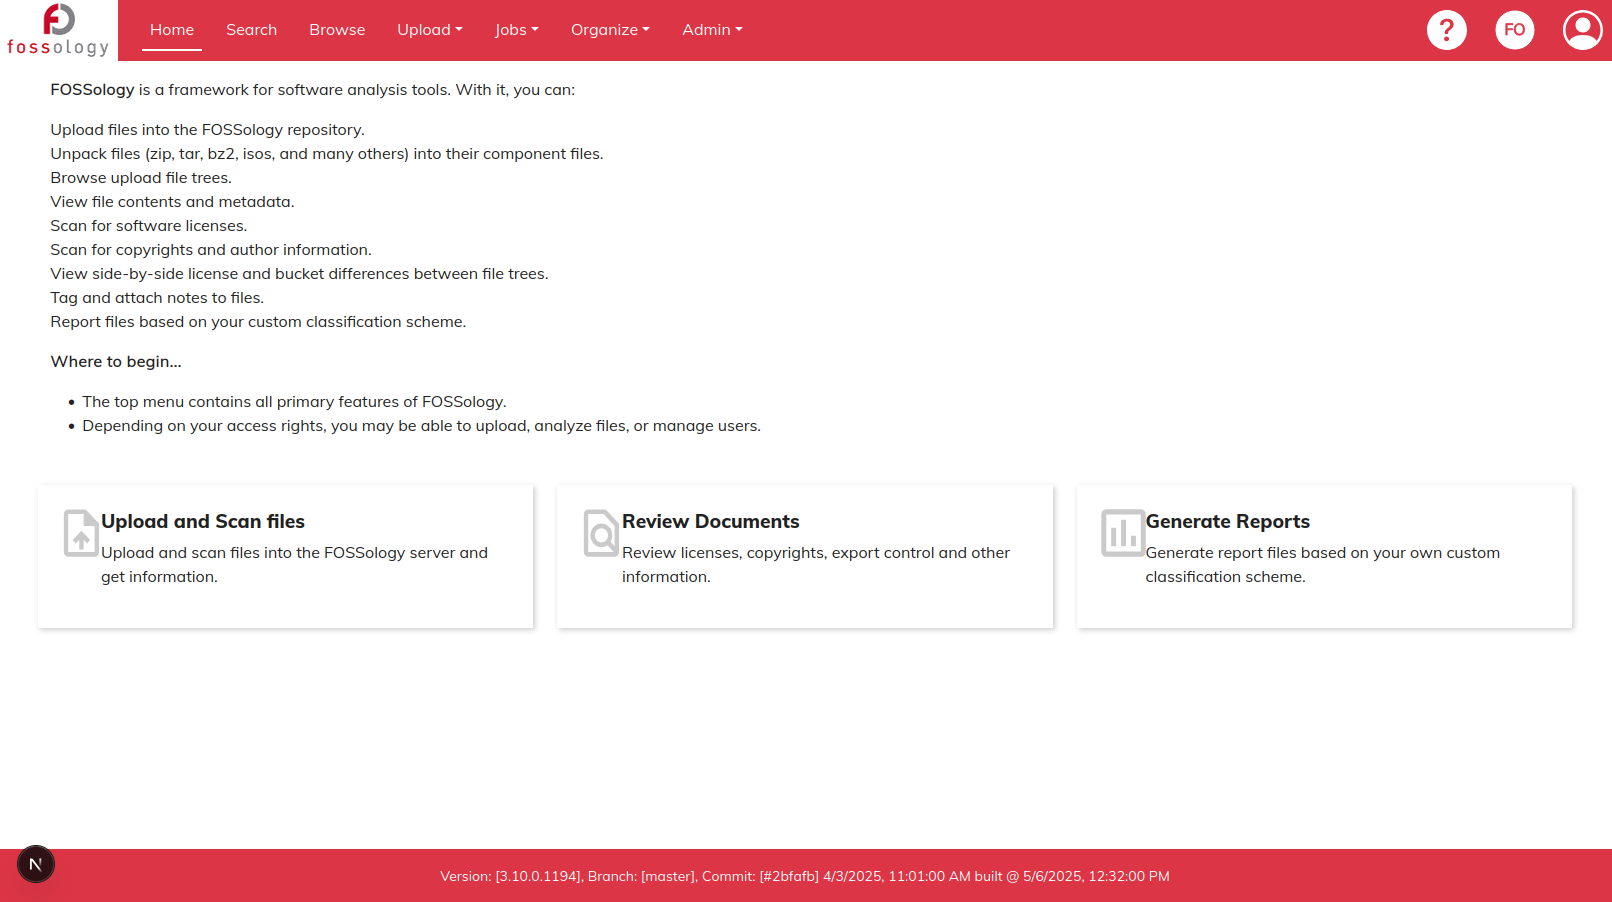Click the bold 'FOSSology' word in intro
Screen dimensions: 1612x902
pyautogui.click(x=92, y=90)
